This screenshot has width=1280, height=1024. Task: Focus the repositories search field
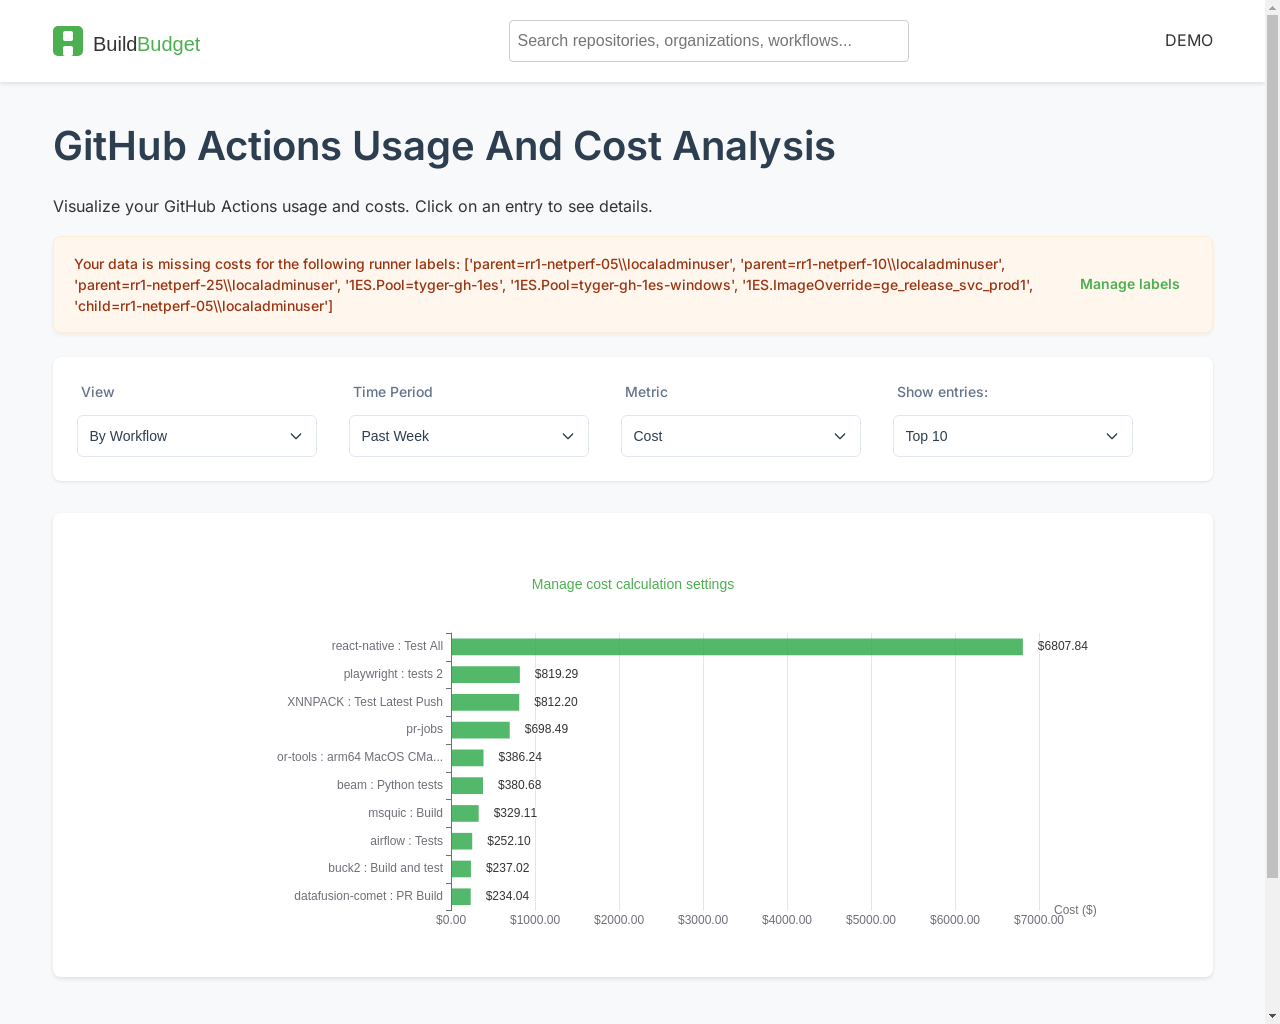[708, 41]
